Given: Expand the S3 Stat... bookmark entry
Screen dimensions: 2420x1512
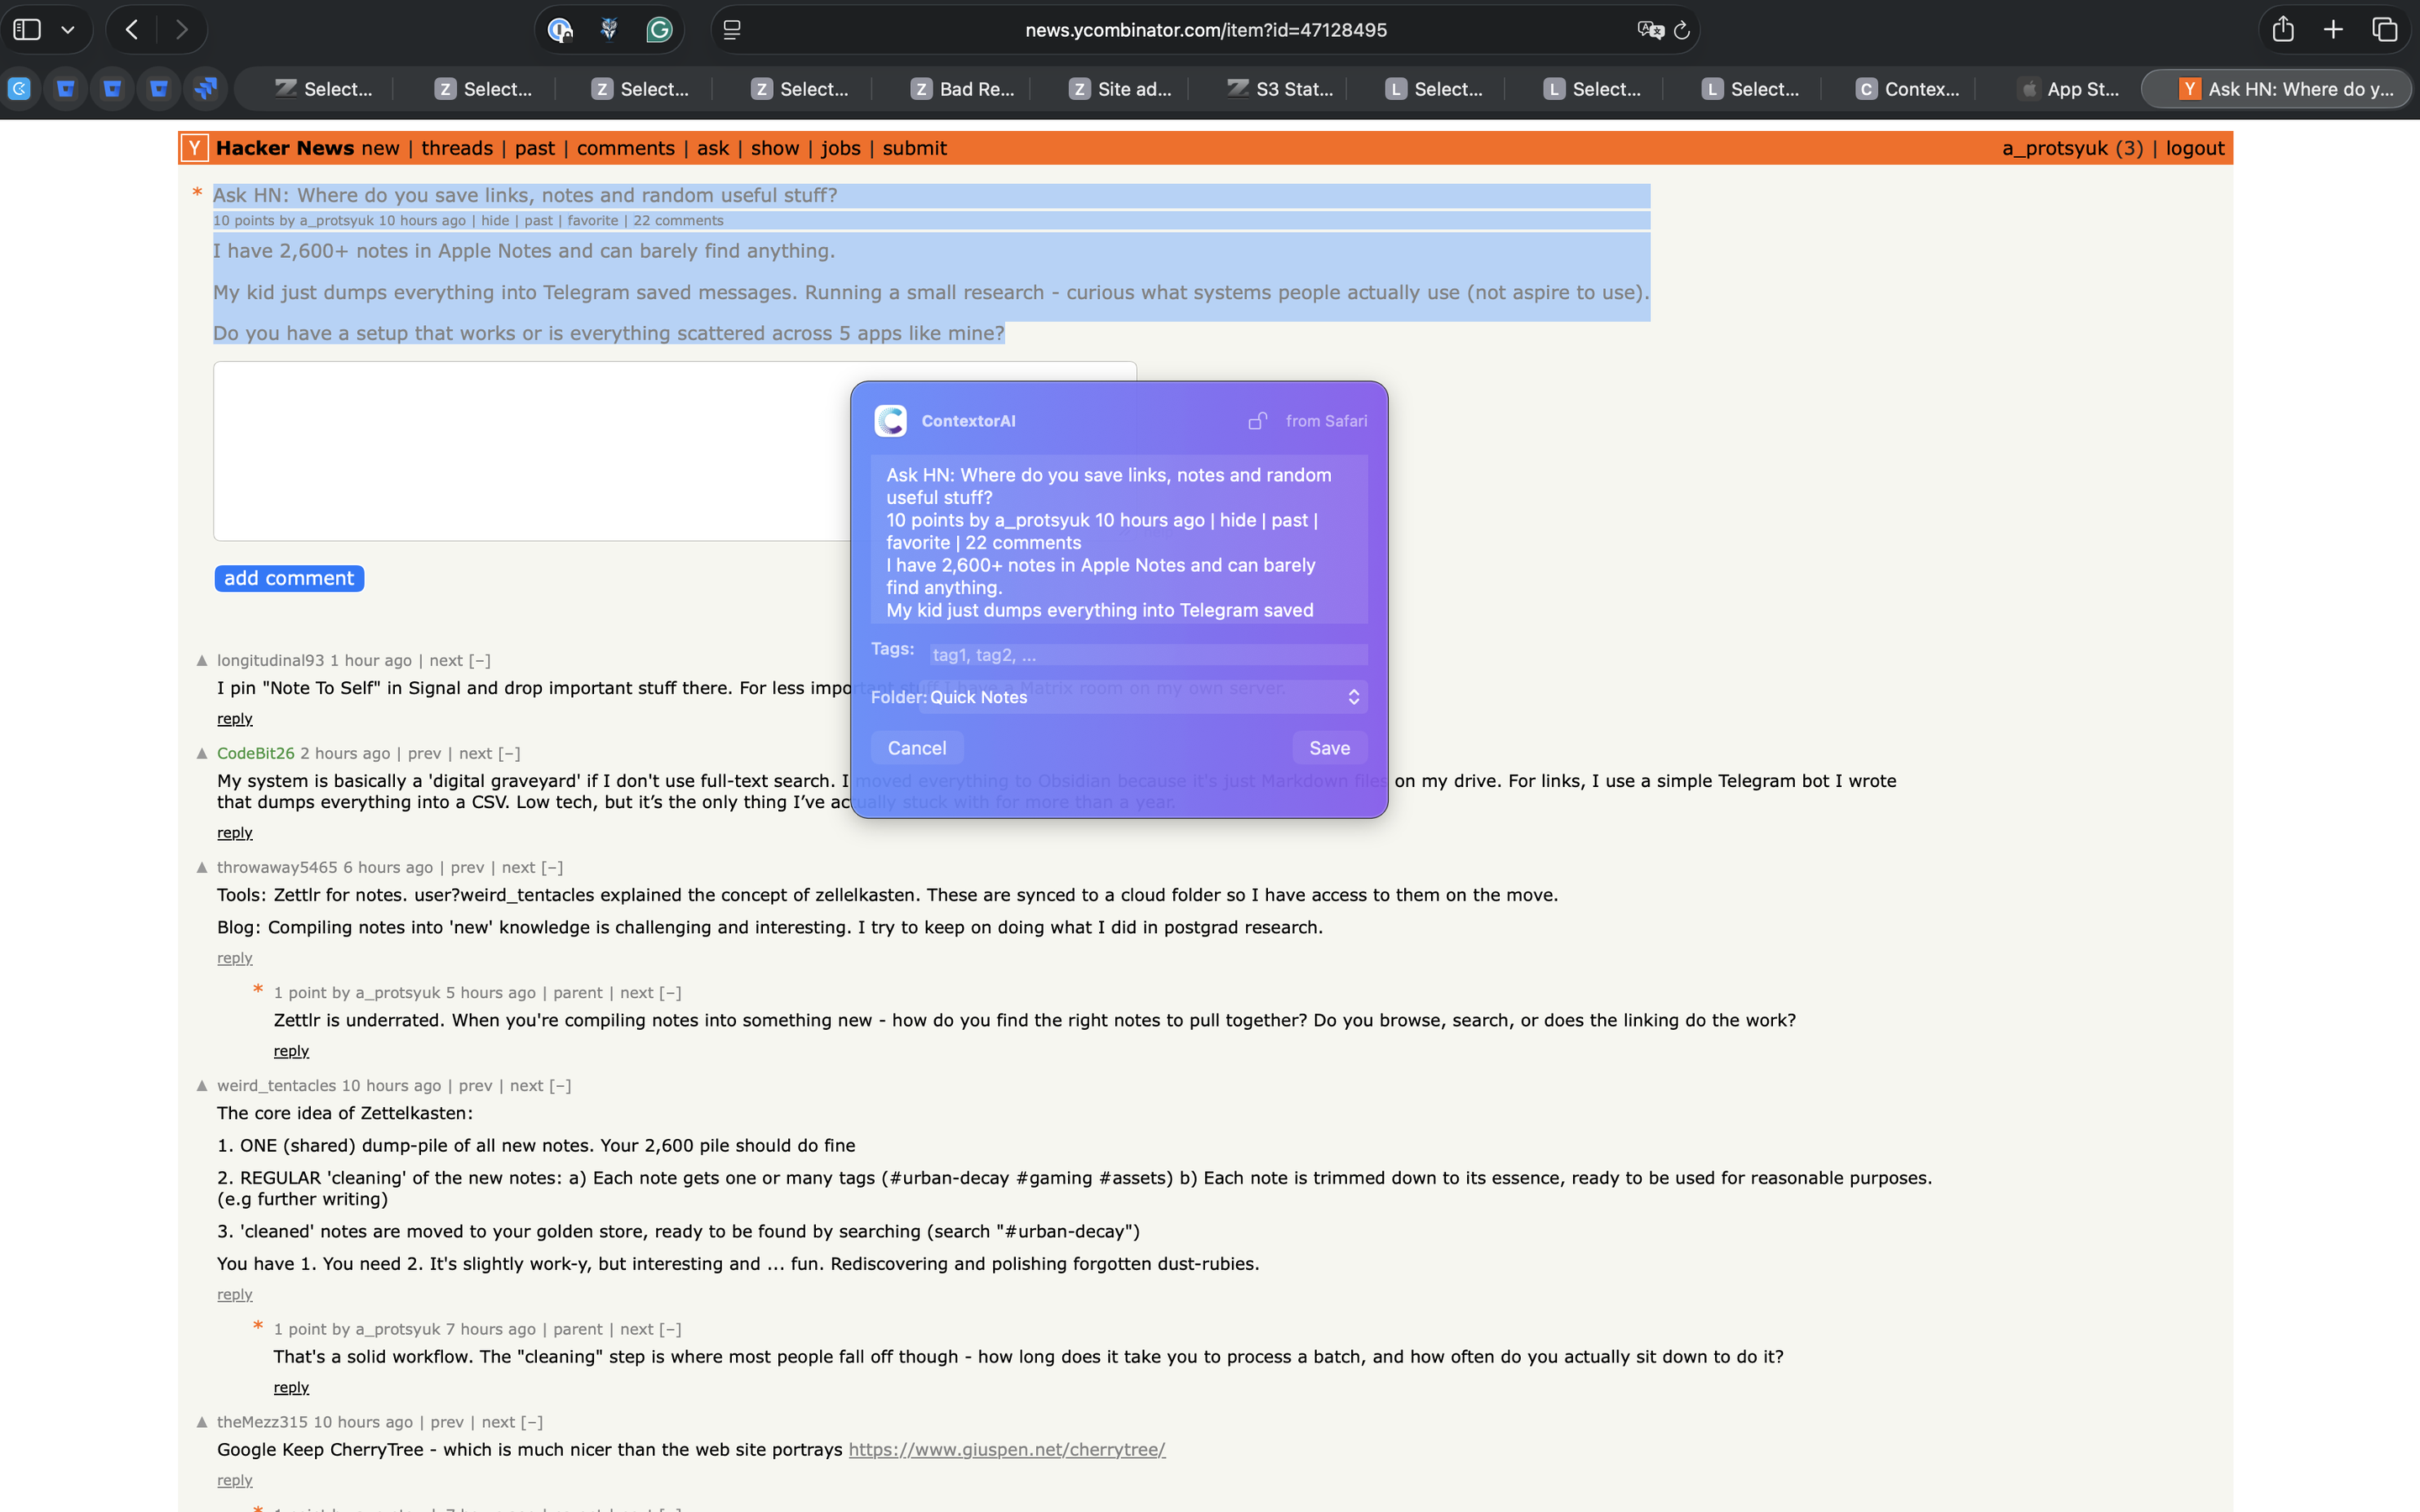Looking at the screenshot, I should coord(1281,88).
